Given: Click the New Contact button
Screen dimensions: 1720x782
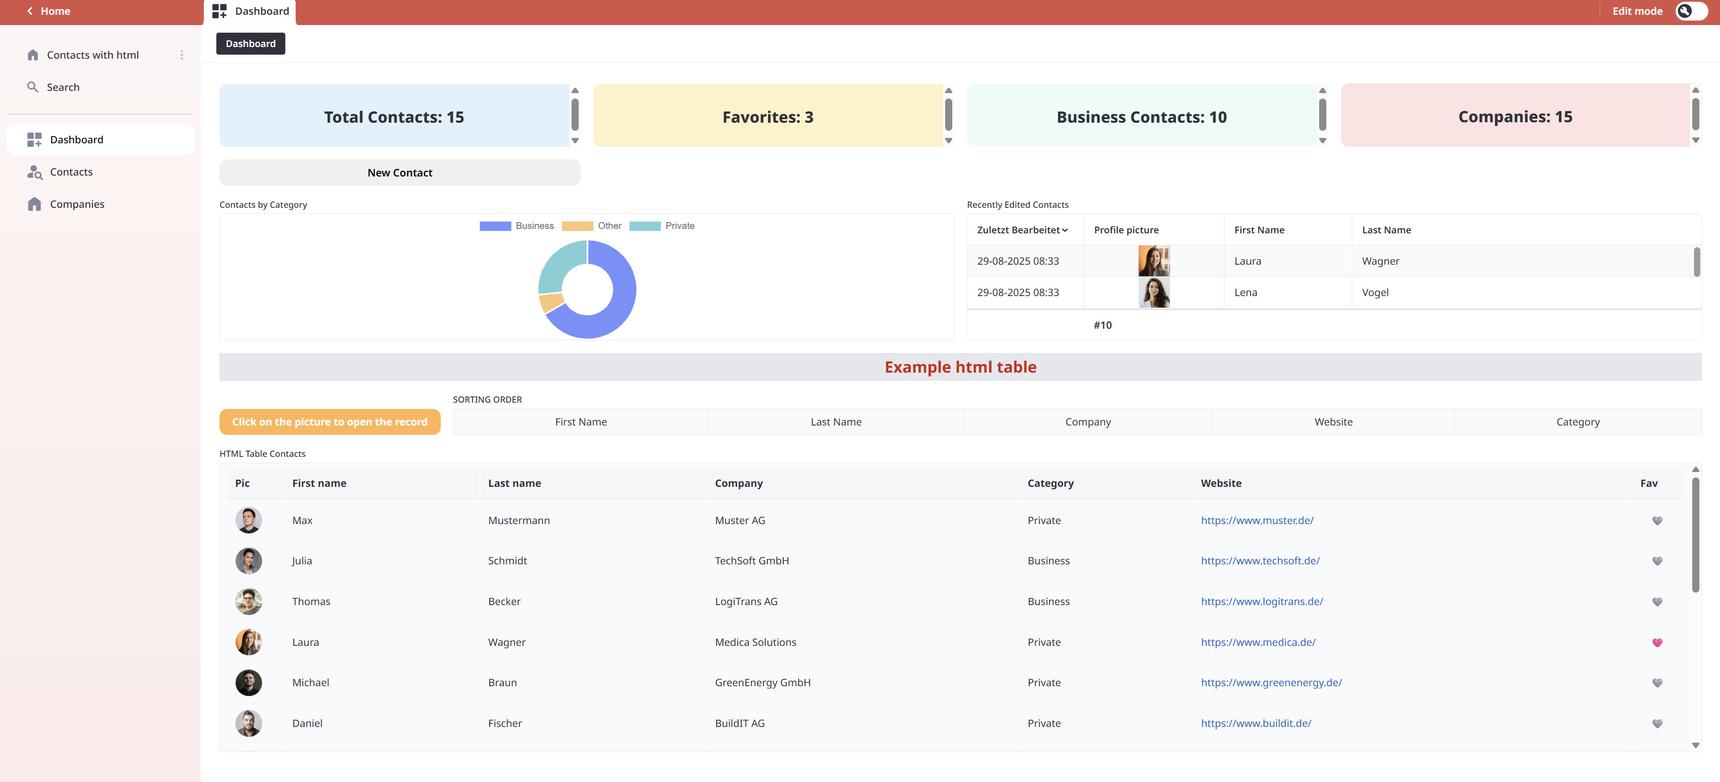Looking at the screenshot, I should (399, 173).
